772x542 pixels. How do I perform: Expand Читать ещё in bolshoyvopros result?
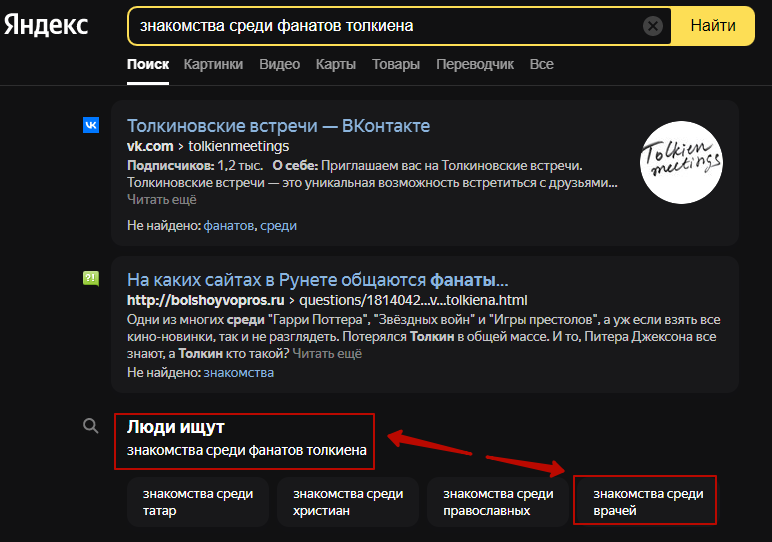327,353
